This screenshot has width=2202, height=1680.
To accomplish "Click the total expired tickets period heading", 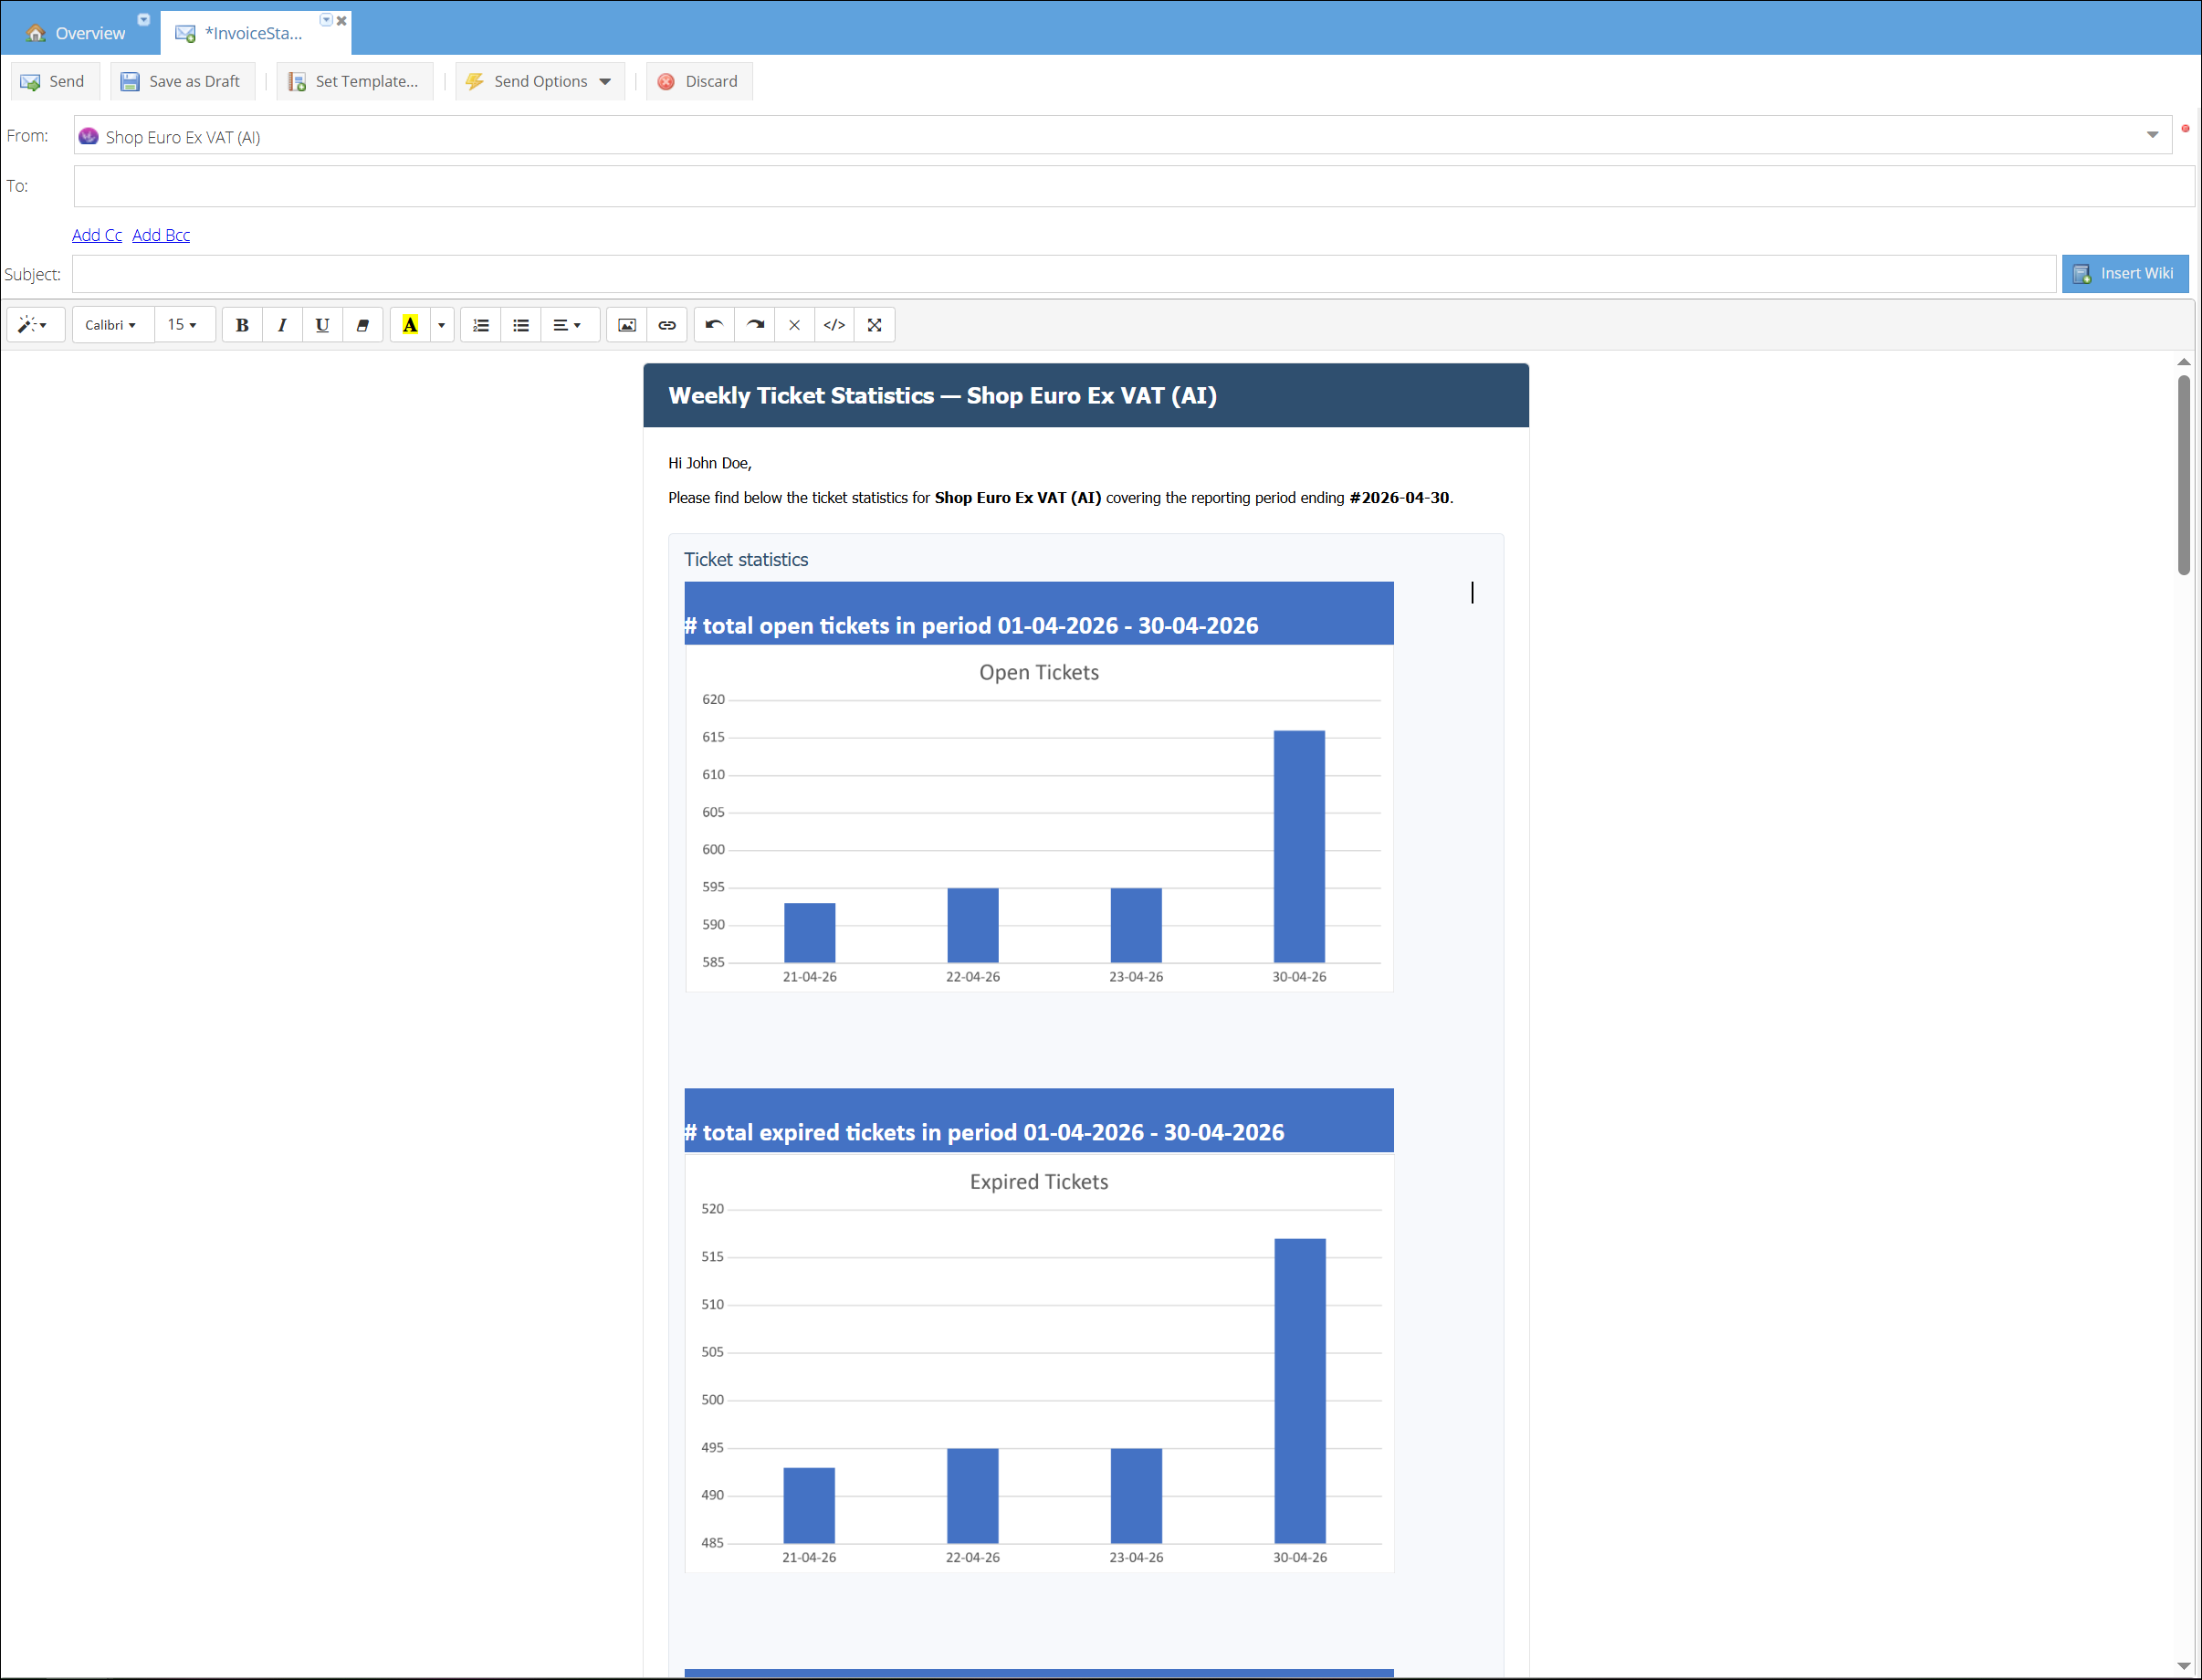I will pyautogui.click(x=984, y=1133).
